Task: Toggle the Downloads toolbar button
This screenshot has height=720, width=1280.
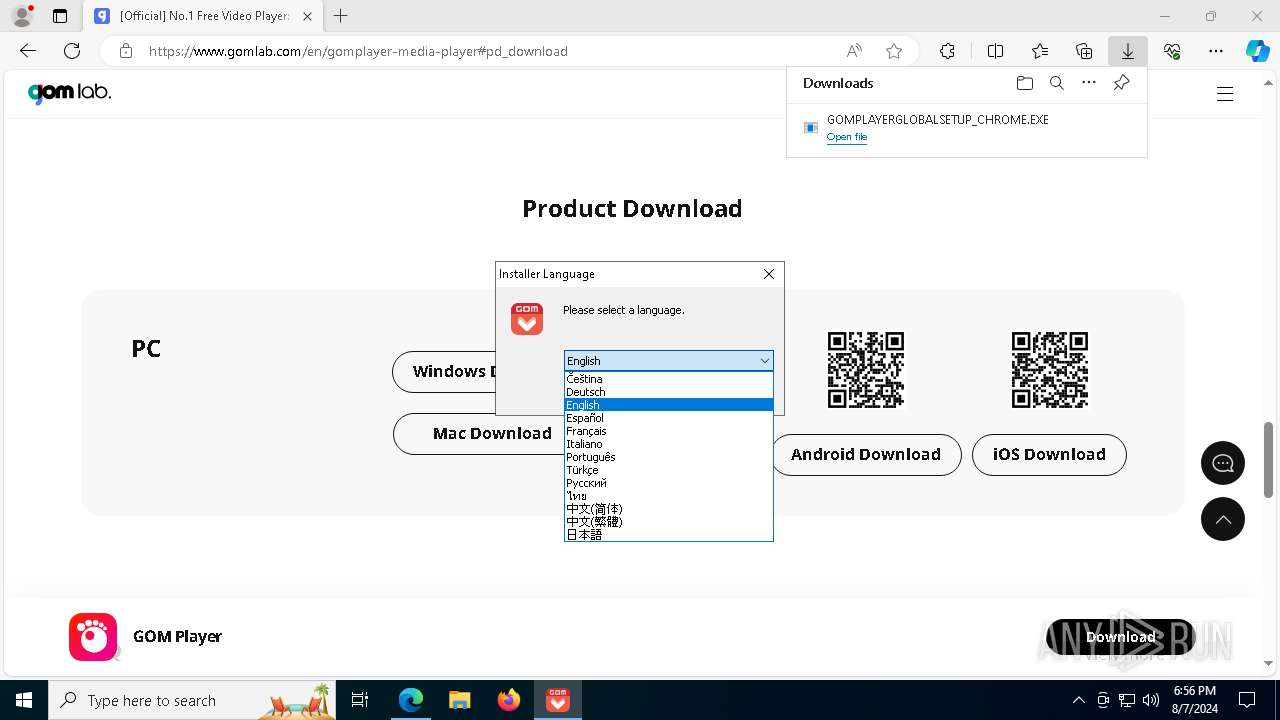Action: pyautogui.click(x=1128, y=51)
